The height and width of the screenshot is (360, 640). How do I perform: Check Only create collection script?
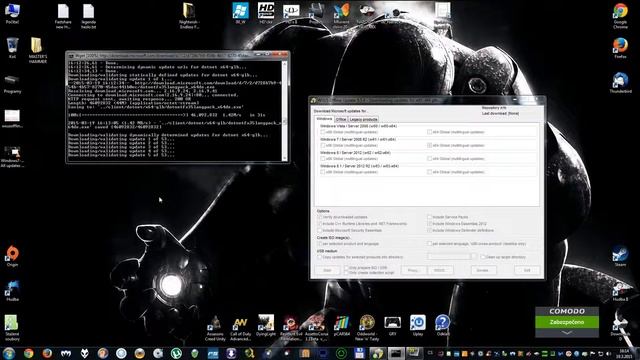coord(346,273)
